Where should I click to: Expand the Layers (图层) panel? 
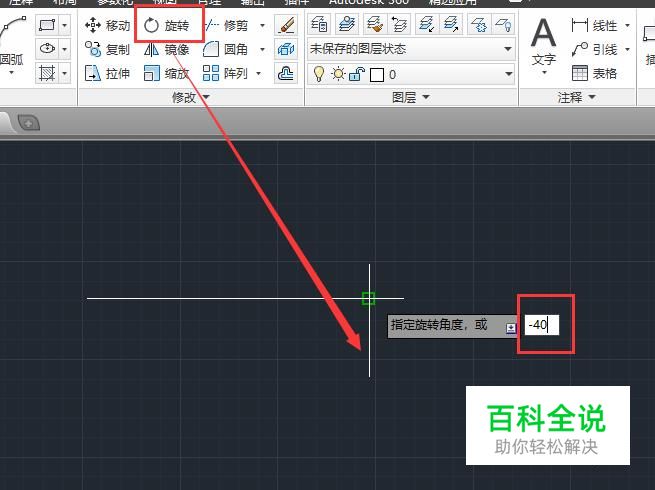(411, 97)
